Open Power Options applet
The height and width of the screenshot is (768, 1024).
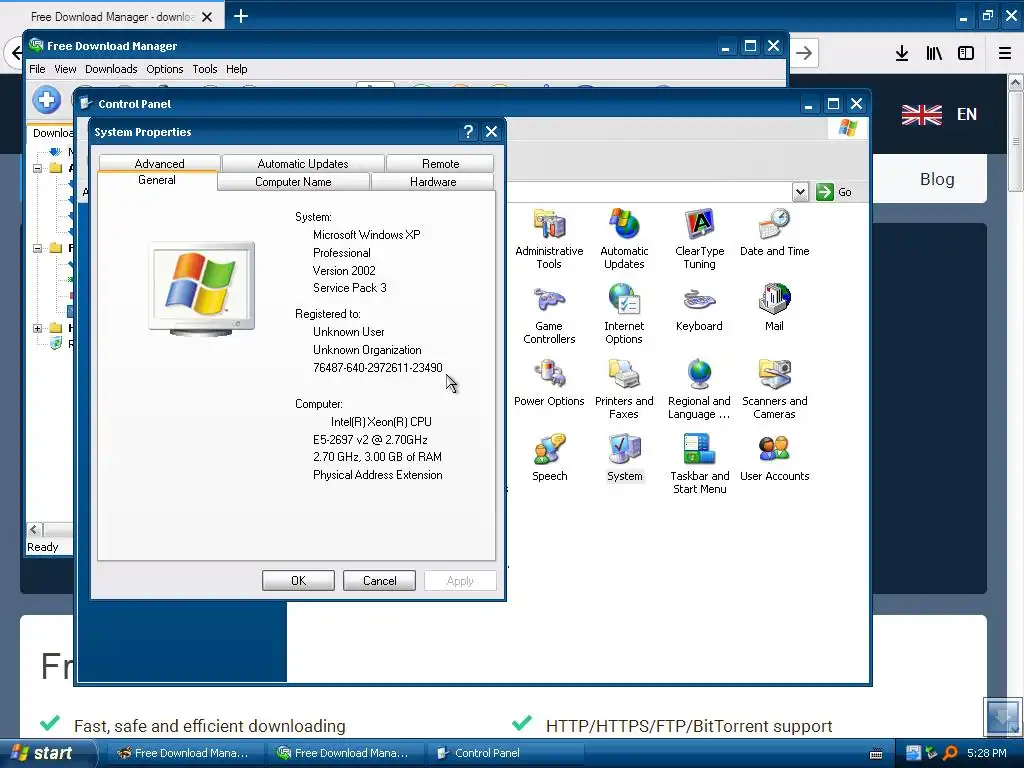(549, 383)
